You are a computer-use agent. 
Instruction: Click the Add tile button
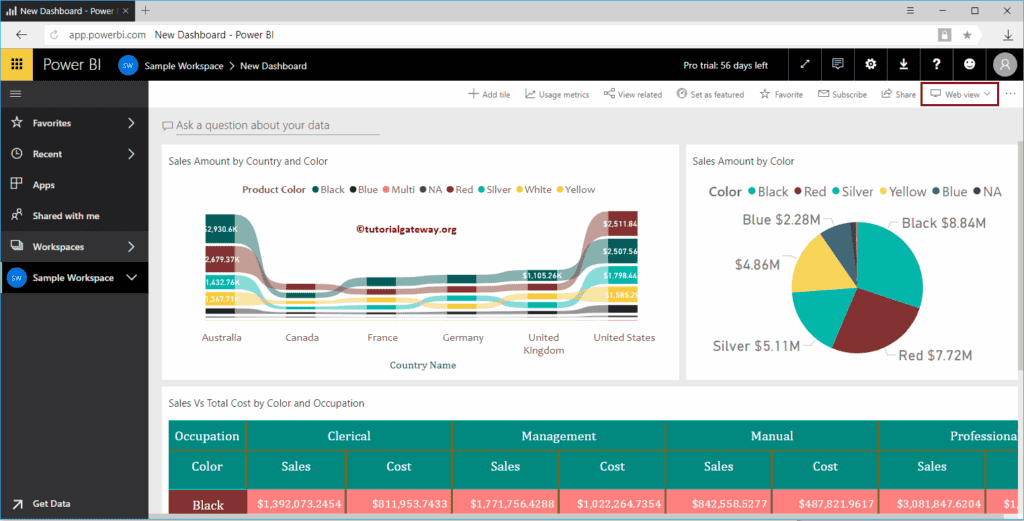pos(489,95)
